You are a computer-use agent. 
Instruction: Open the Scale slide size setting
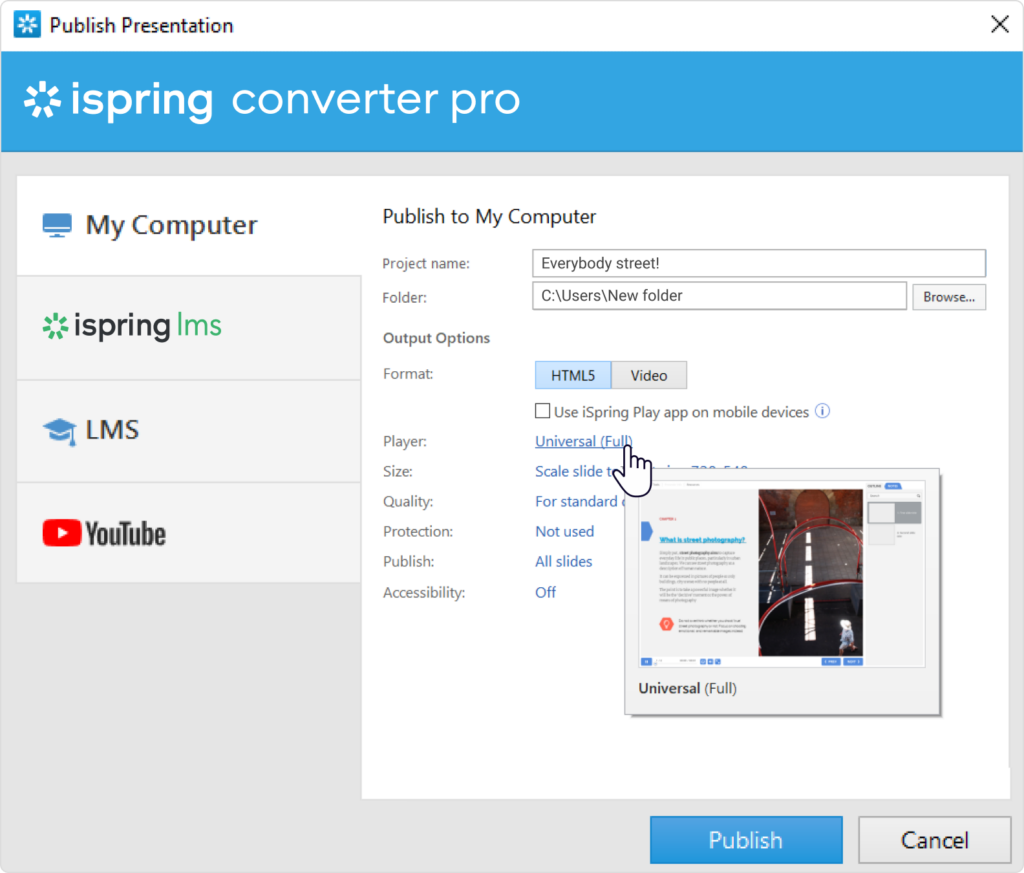pyautogui.click(x=573, y=471)
